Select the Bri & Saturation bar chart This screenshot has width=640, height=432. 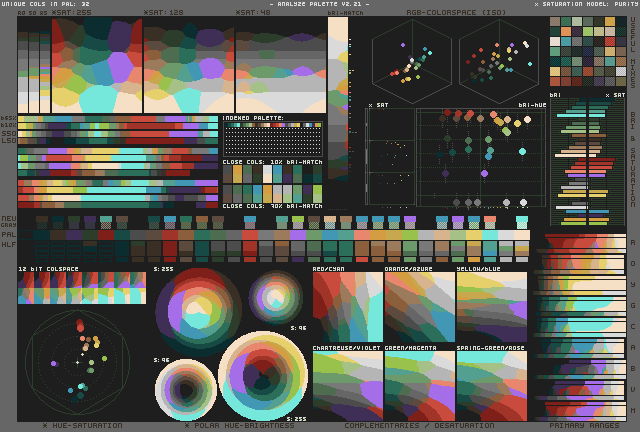[x=588, y=162]
